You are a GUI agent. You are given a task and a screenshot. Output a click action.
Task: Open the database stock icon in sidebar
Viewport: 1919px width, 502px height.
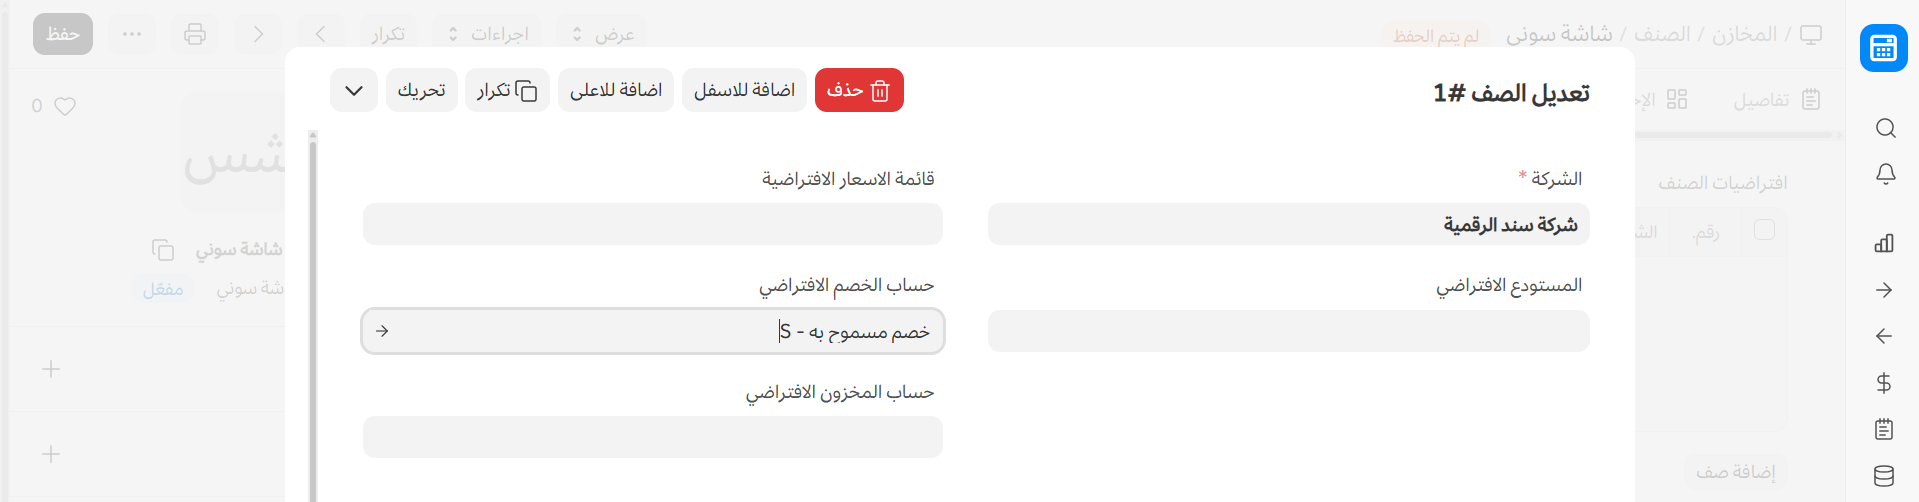(1884, 476)
